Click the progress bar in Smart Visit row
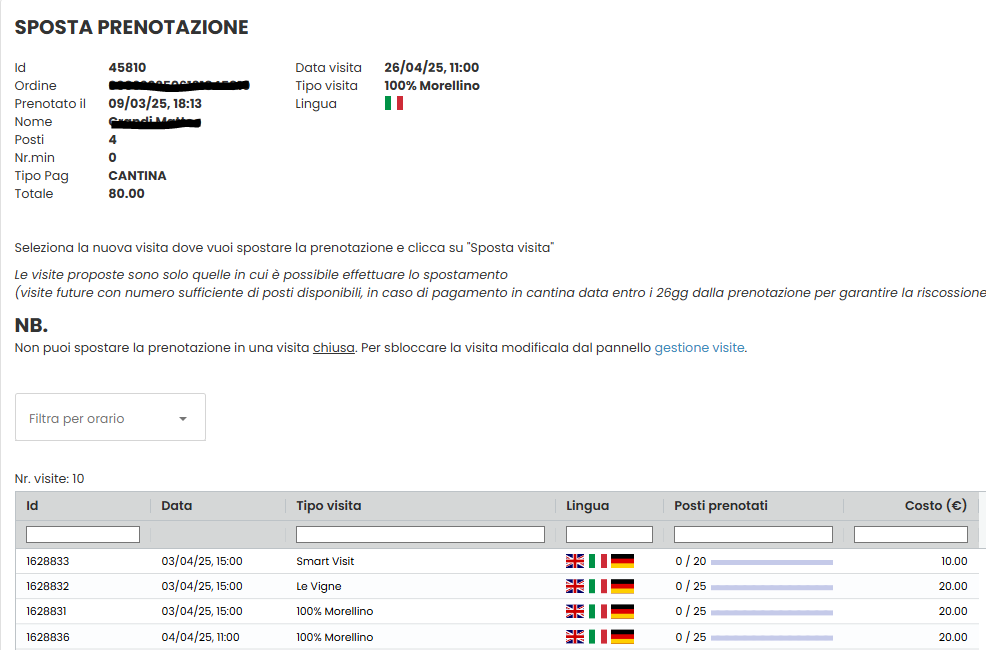Viewport: 986px width, 650px height. [772, 562]
